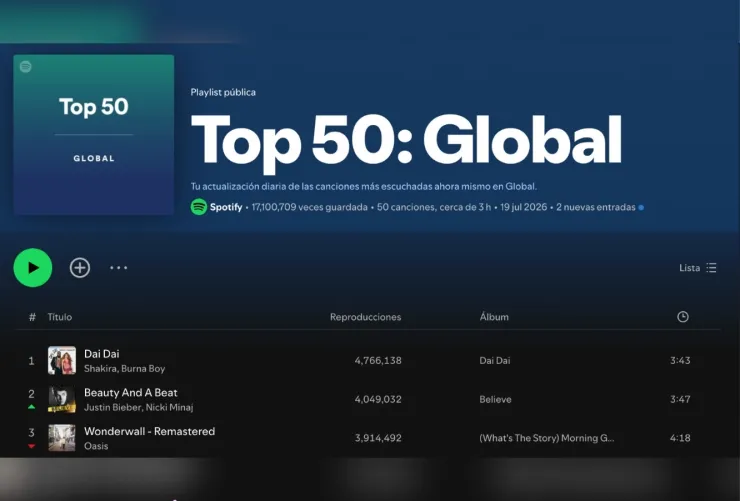Click the Playlist pública label

(223, 92)
